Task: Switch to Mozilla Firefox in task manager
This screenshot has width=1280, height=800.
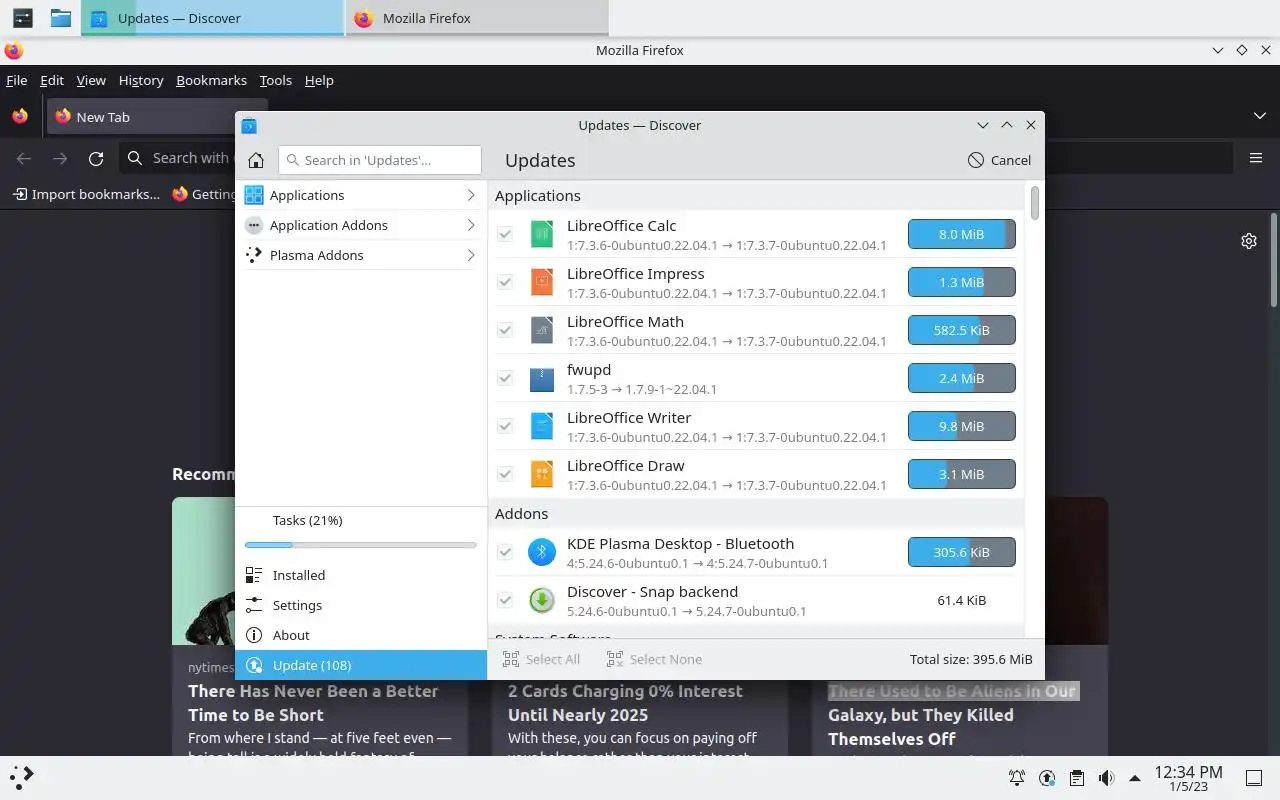Action: tap(477, 18)
